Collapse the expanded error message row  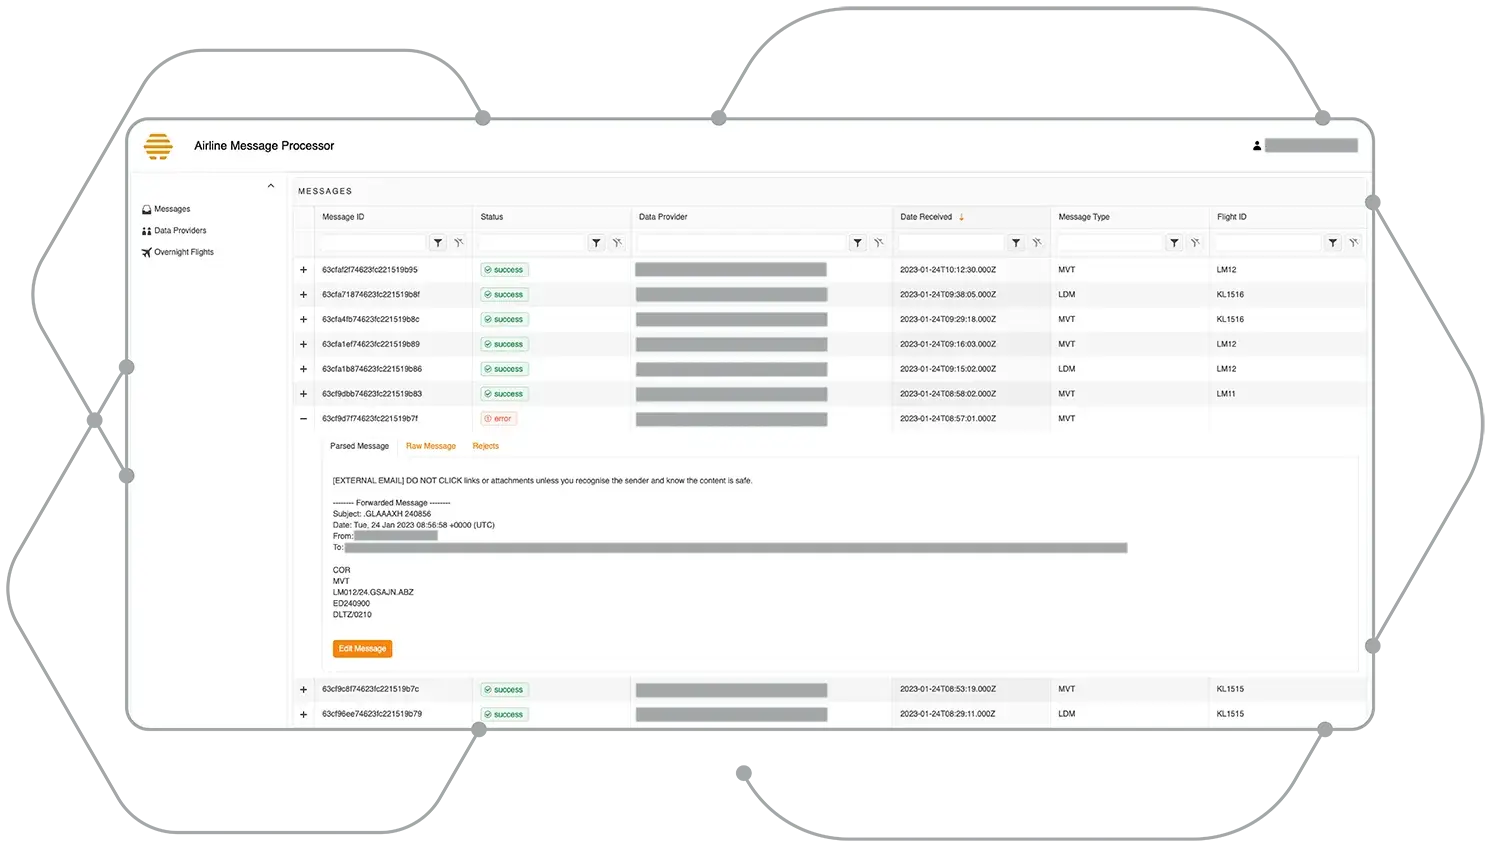point(304,419)
